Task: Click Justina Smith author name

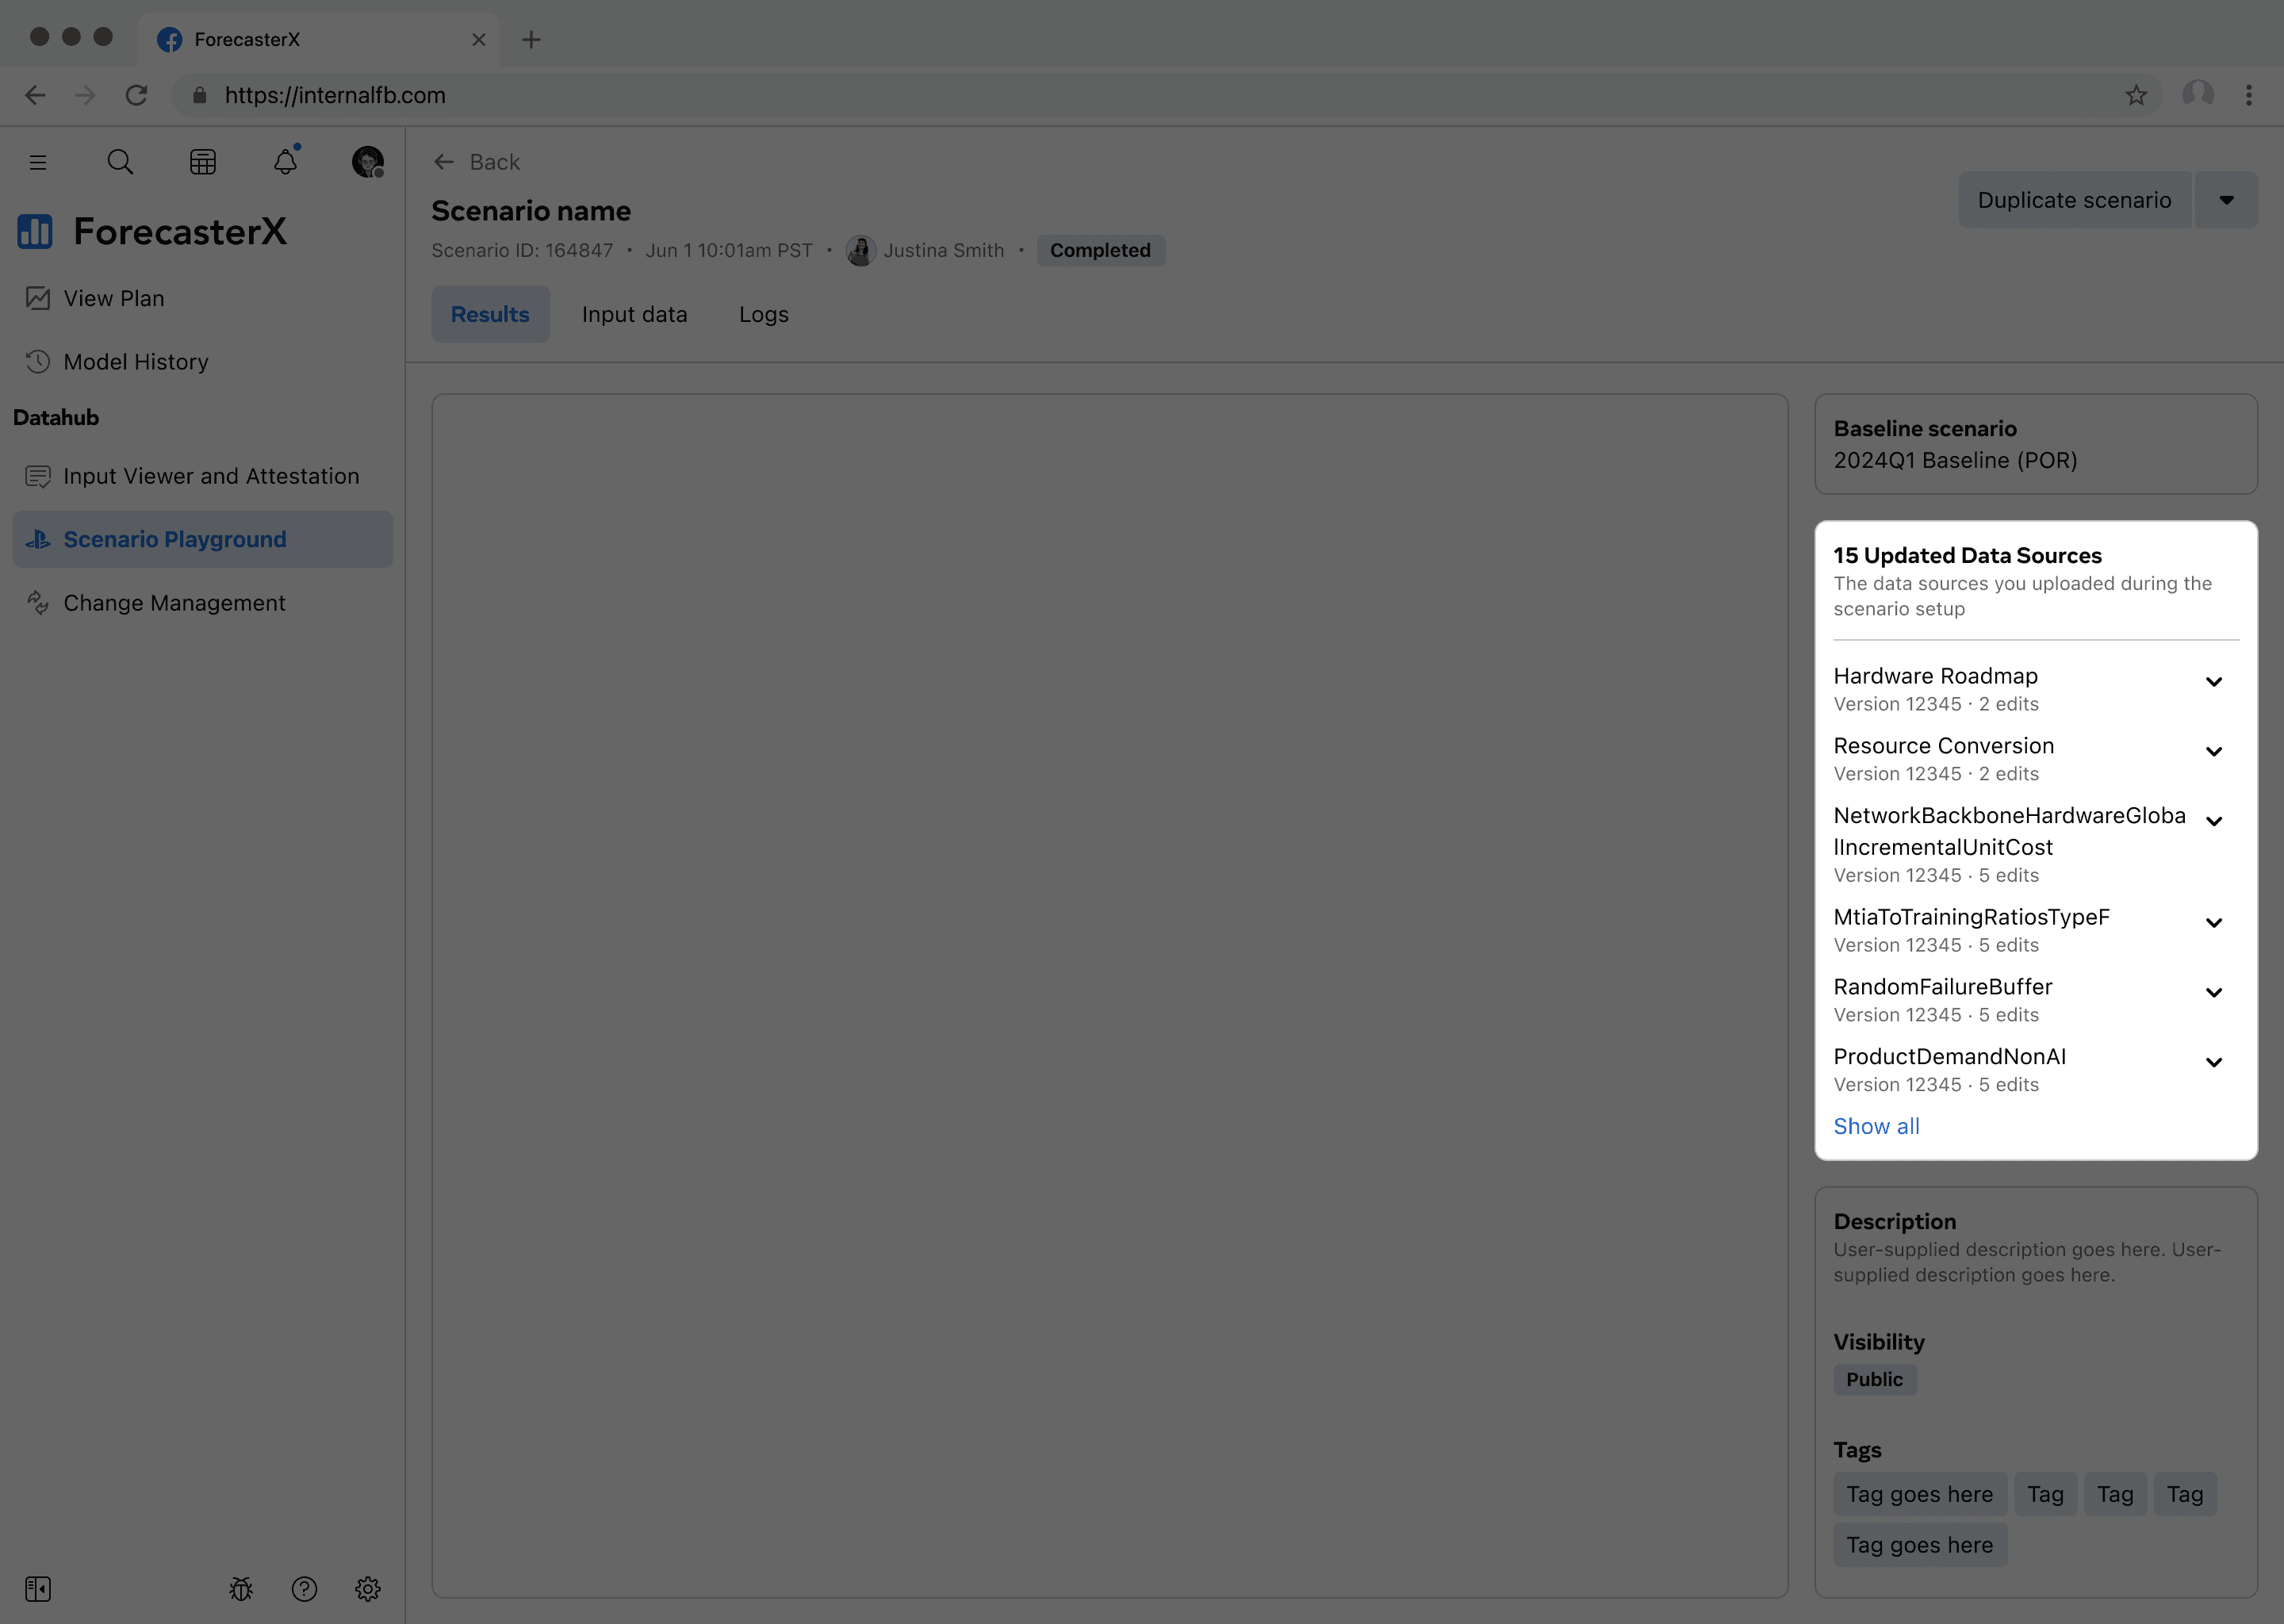Action: (x=943, y=250)
